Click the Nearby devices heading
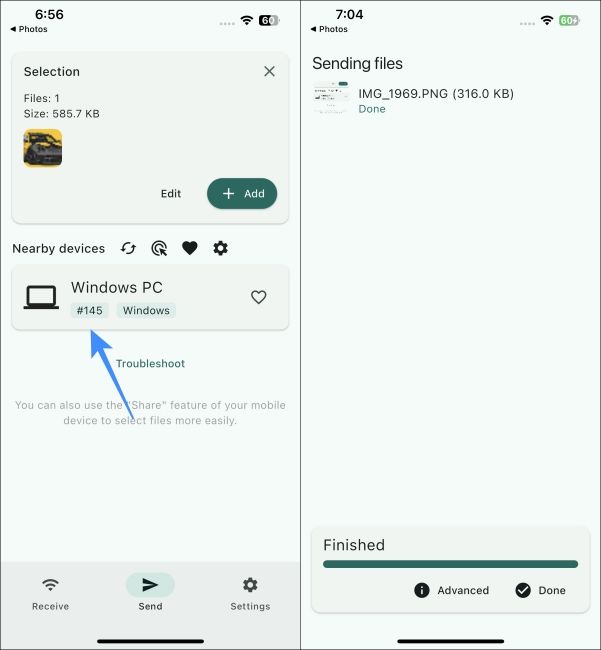Viewport: 601px width, 650px height. (x=58, y=248)
